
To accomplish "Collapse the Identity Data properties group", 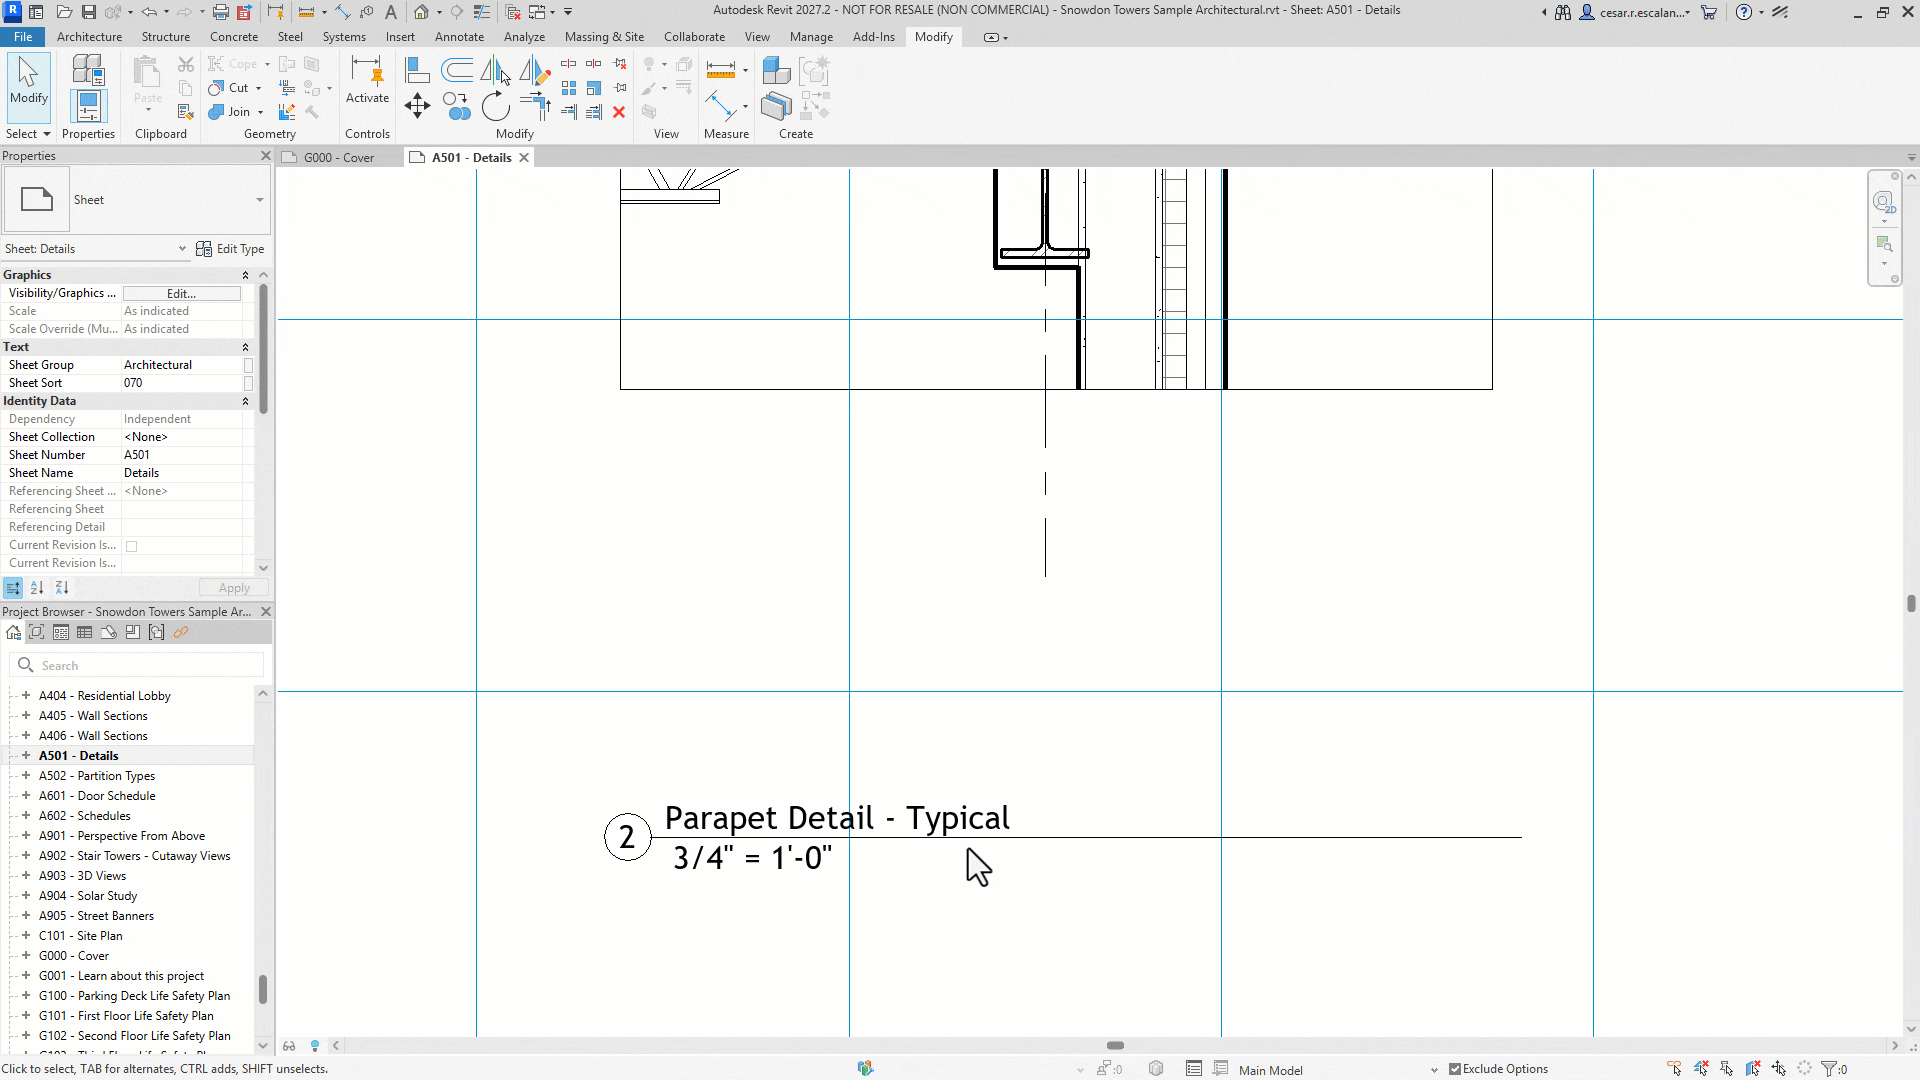I will click(x=245, y=401).
